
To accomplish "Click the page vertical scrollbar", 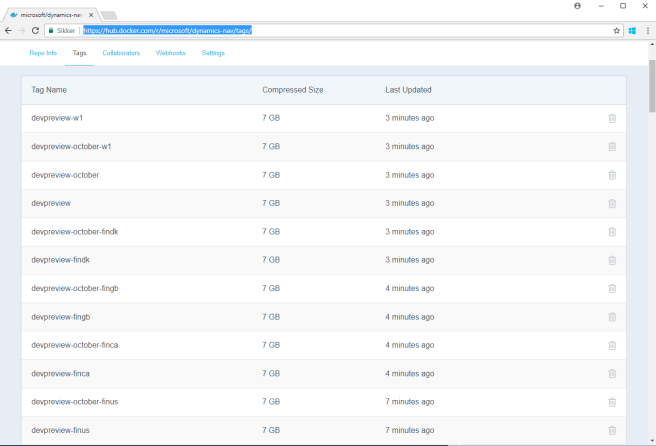I will click(x=651, y=250).
